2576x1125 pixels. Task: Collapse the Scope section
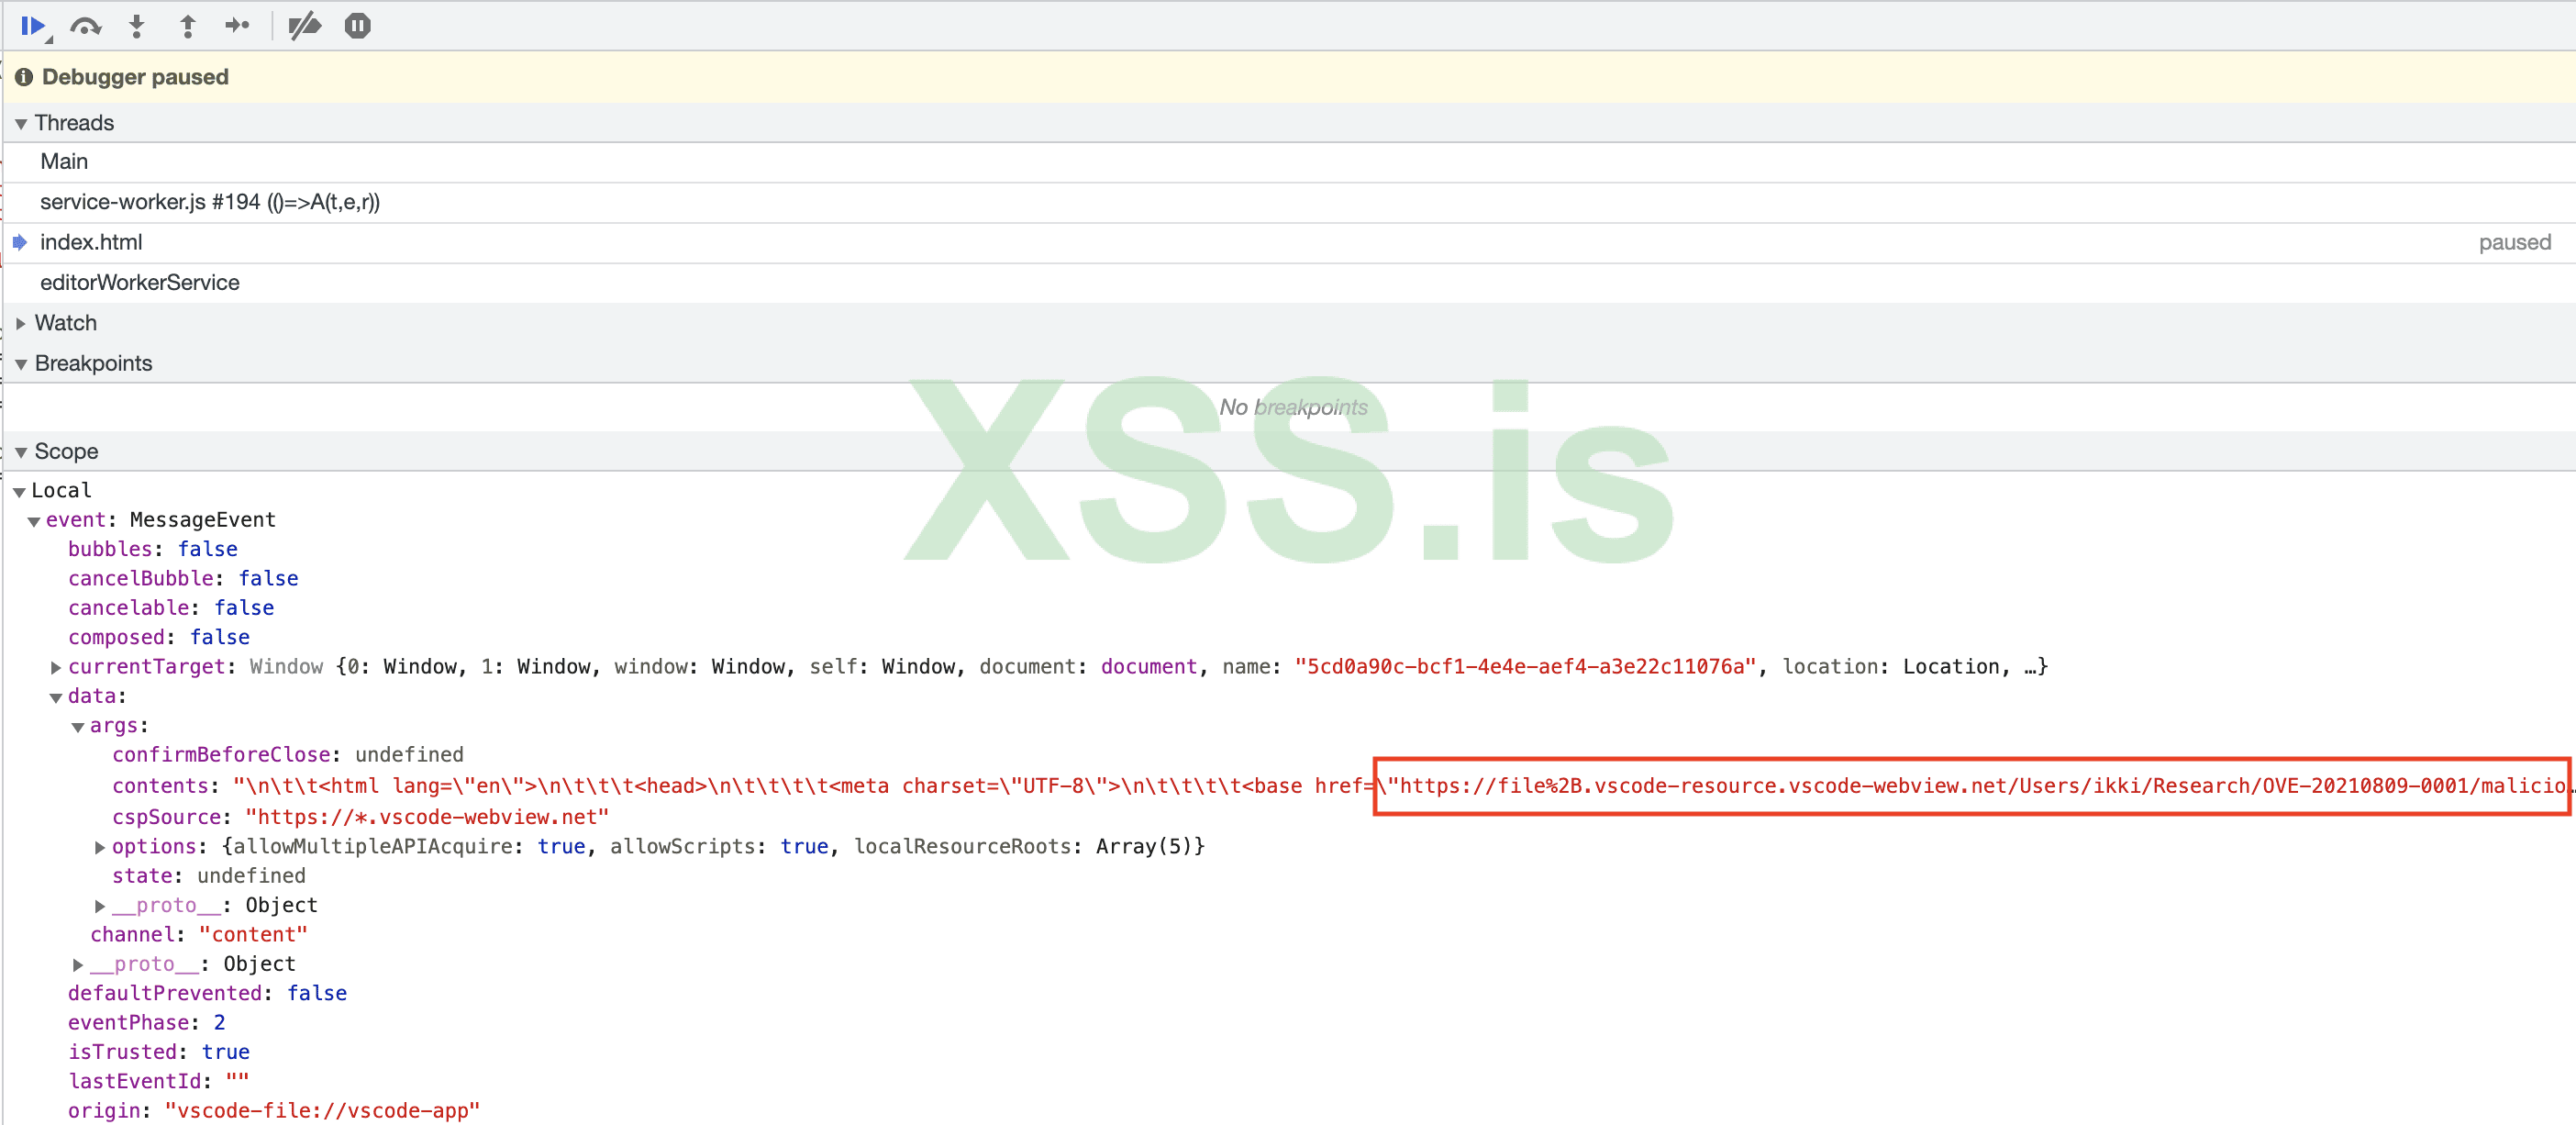pyautogui.click(x=21, y=452)
